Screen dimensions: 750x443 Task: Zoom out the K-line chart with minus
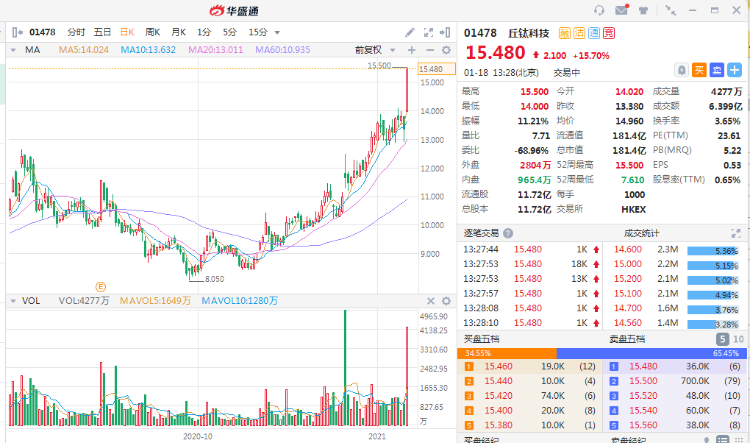pyautogui.click(x=430, y=50)
